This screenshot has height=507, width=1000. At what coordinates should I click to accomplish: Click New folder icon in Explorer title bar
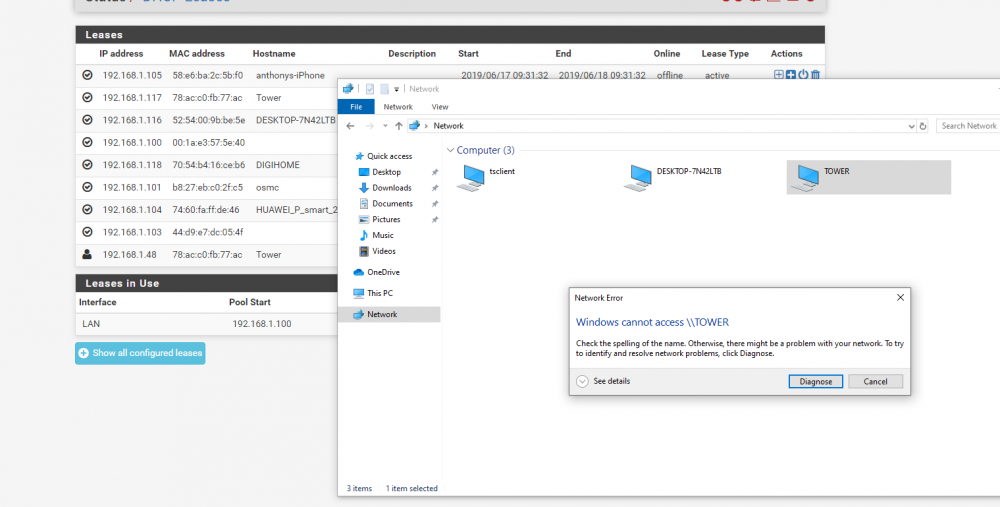pyautogui.click(x=384, y=89)
